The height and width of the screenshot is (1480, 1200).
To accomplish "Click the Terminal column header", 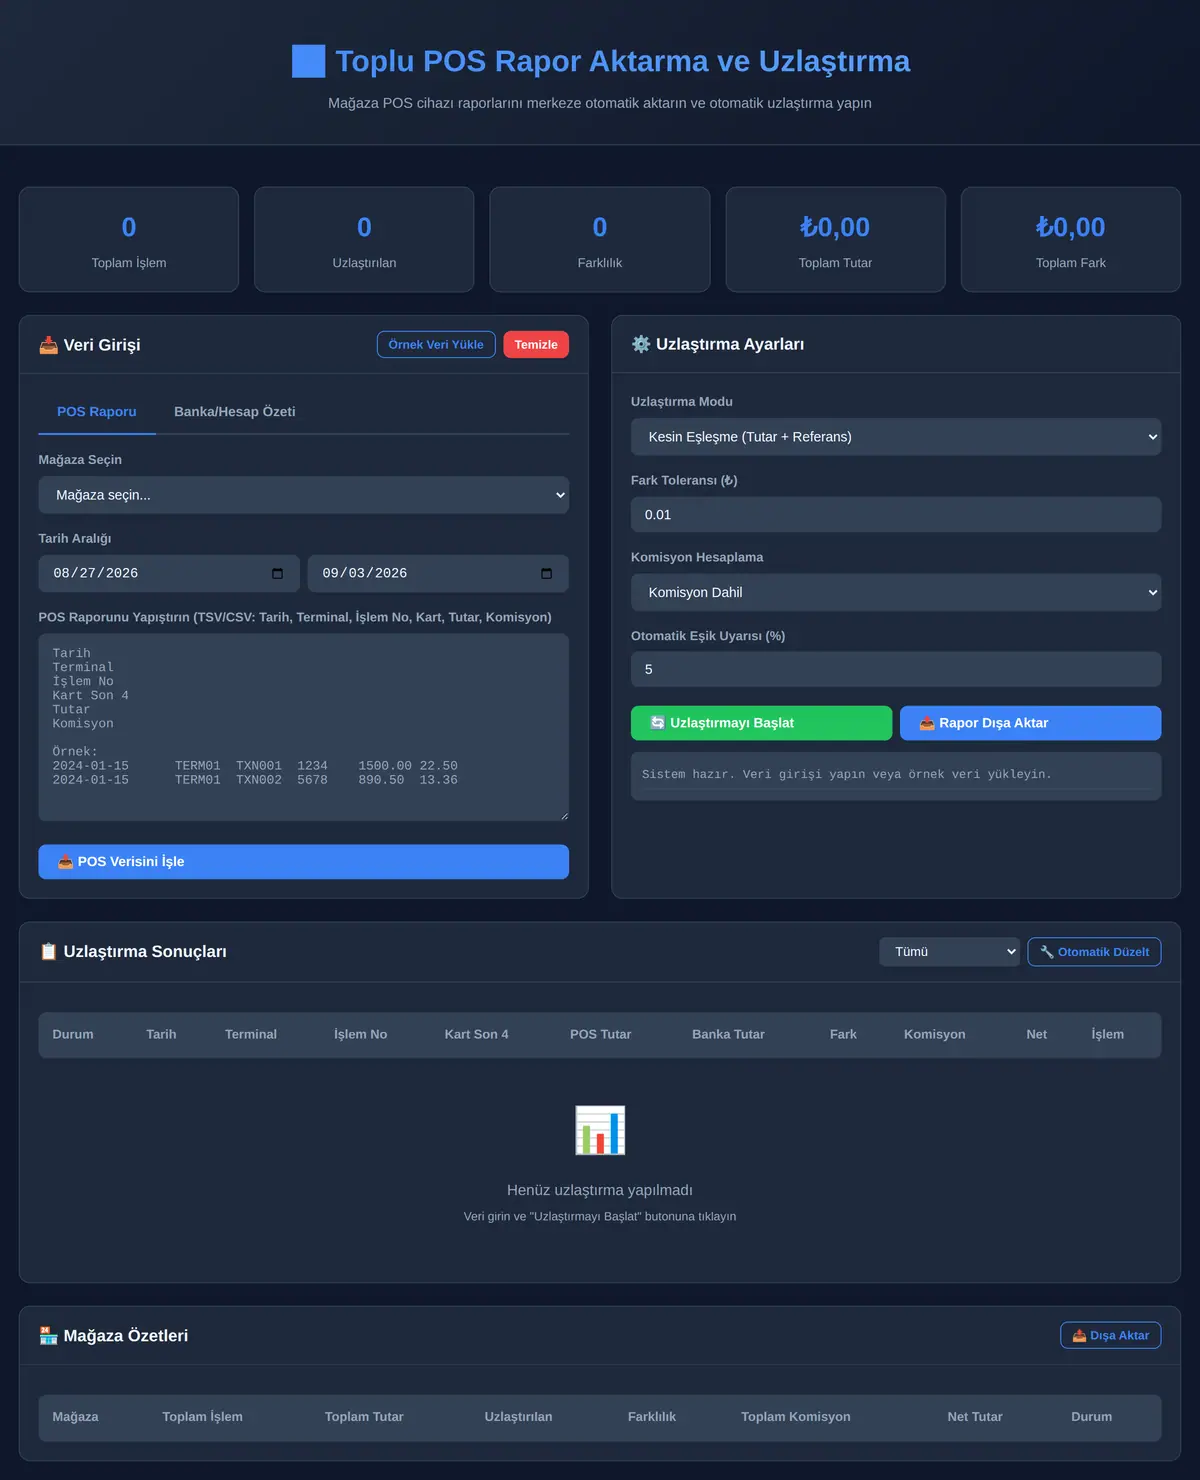I will tap(251, 1034).
